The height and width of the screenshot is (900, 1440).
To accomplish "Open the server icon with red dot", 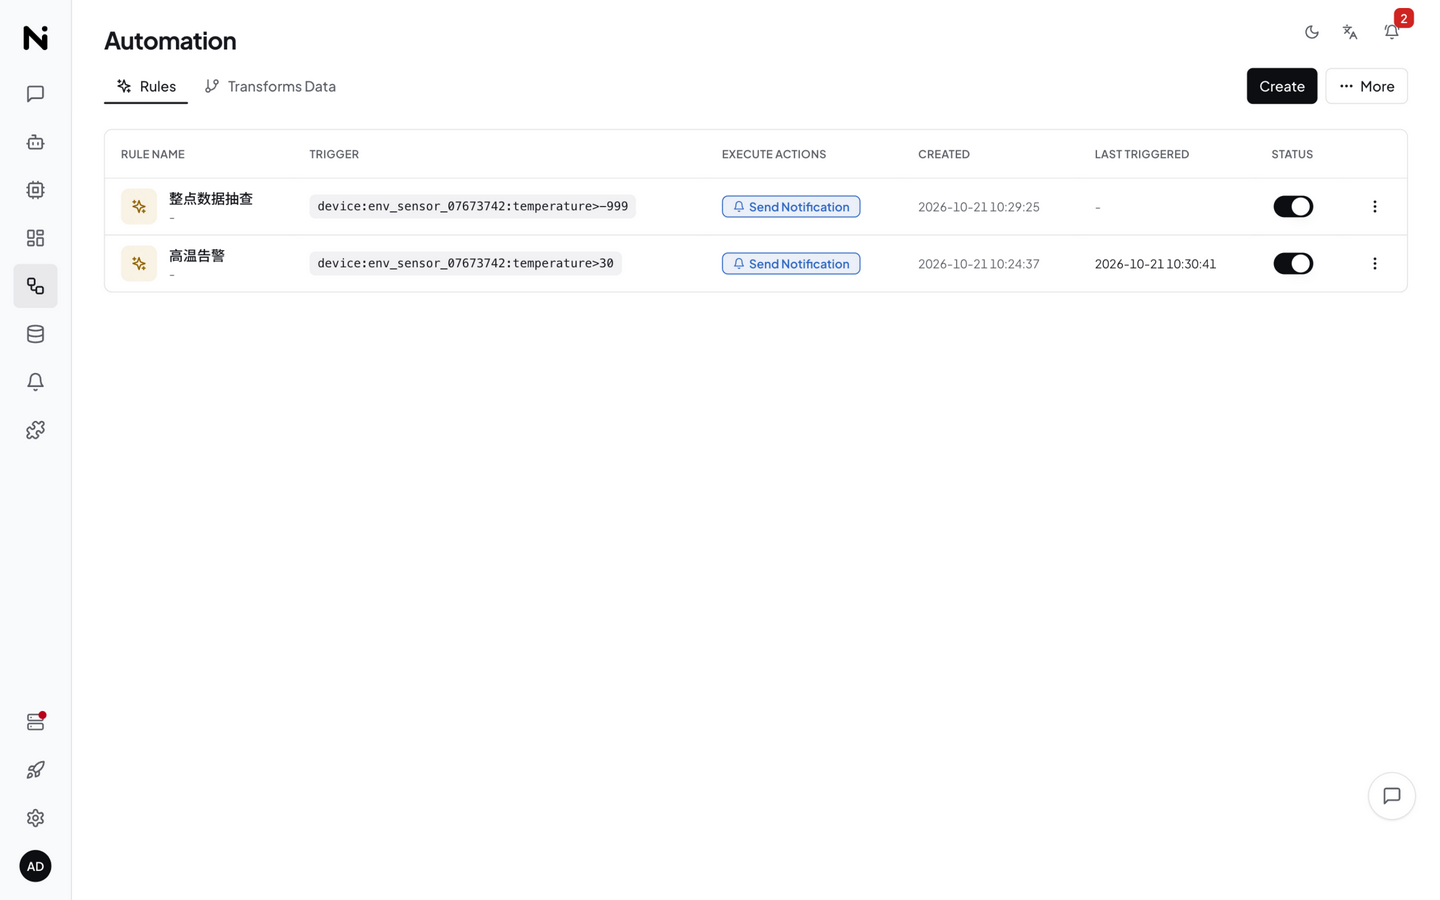I will 35,722.
